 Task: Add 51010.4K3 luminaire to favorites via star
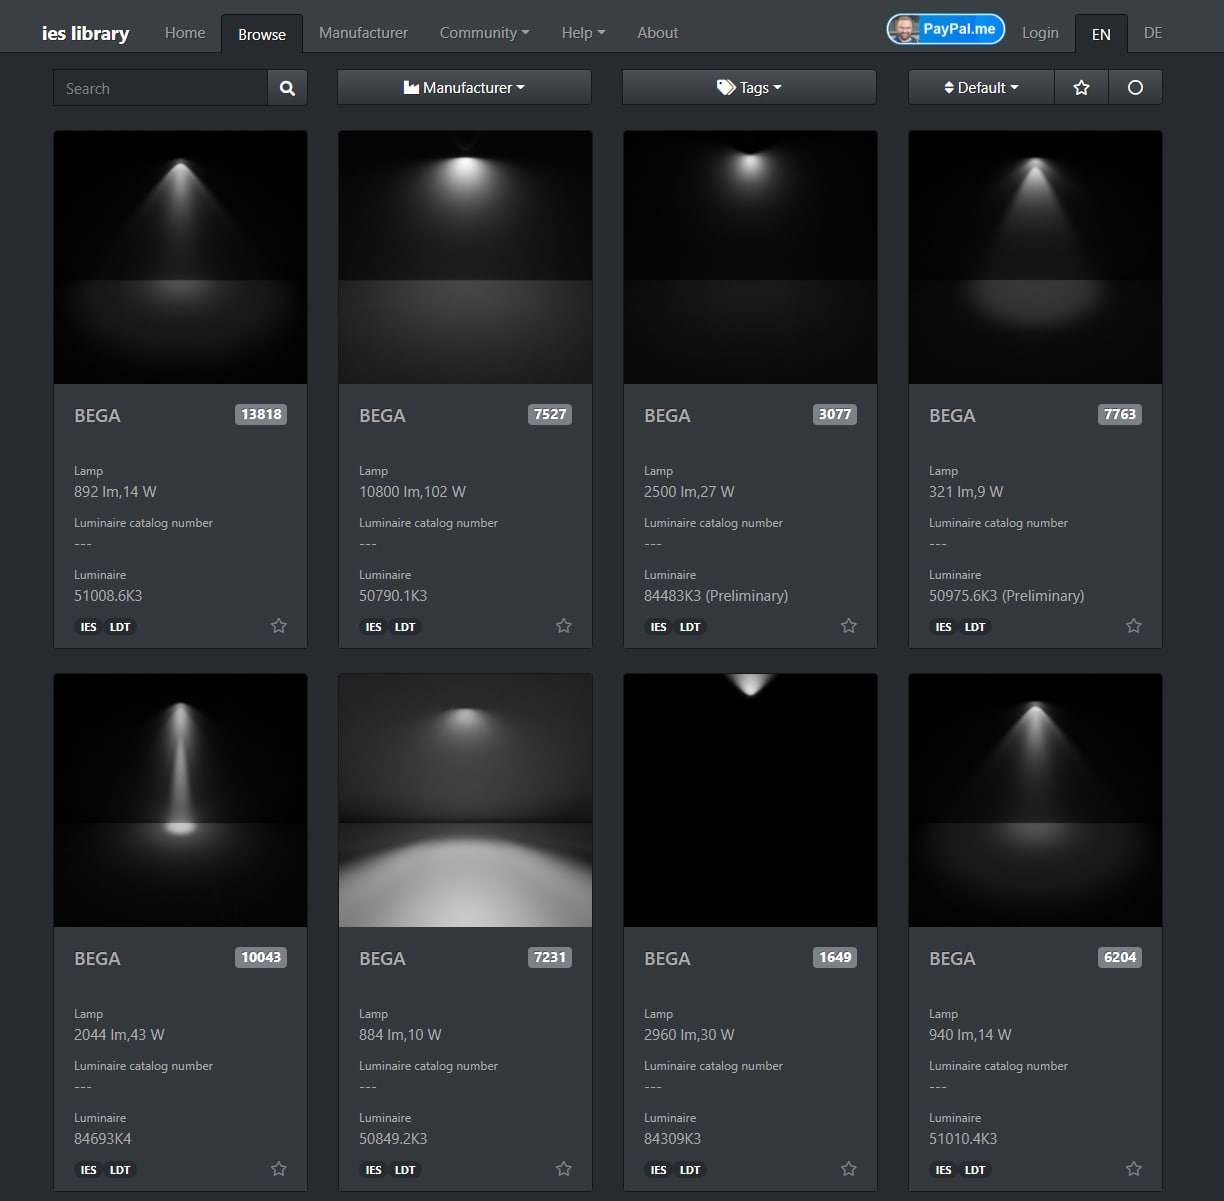click(1134, 1169)
